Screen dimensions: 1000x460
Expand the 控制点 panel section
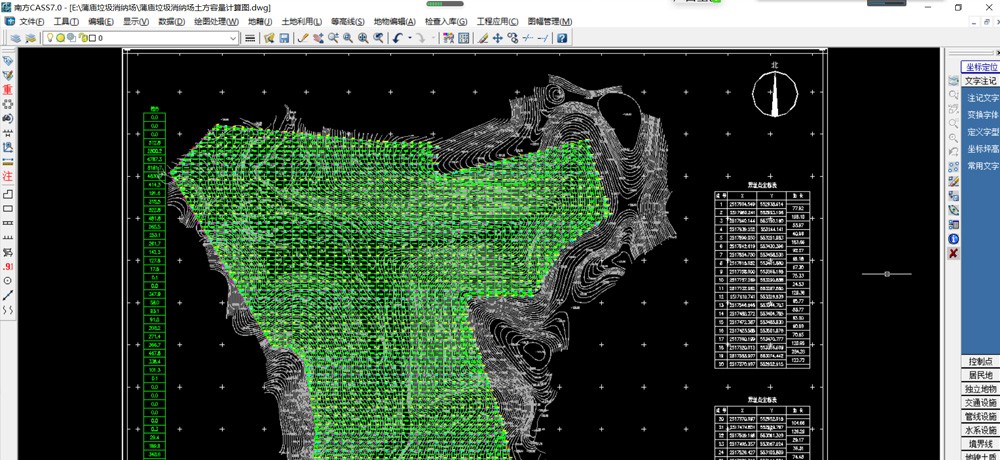980,361
